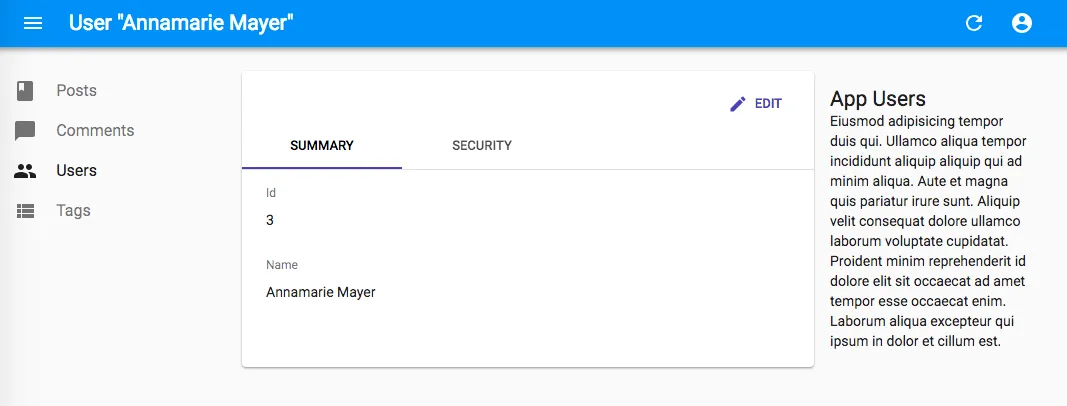This screenshot has width=1067, height=406.
Task: Click the Id value 3
Action: coord(270,220)
